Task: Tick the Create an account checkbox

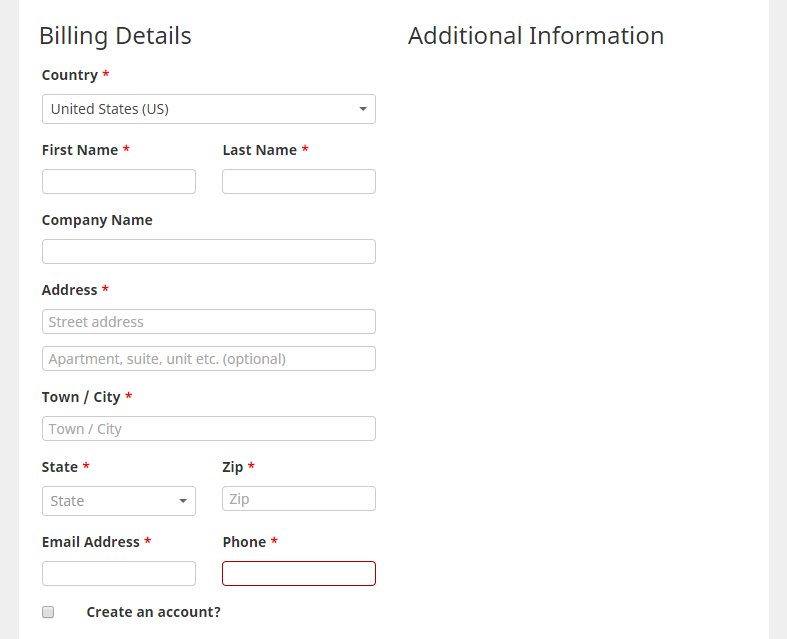Action: point(48,612)
